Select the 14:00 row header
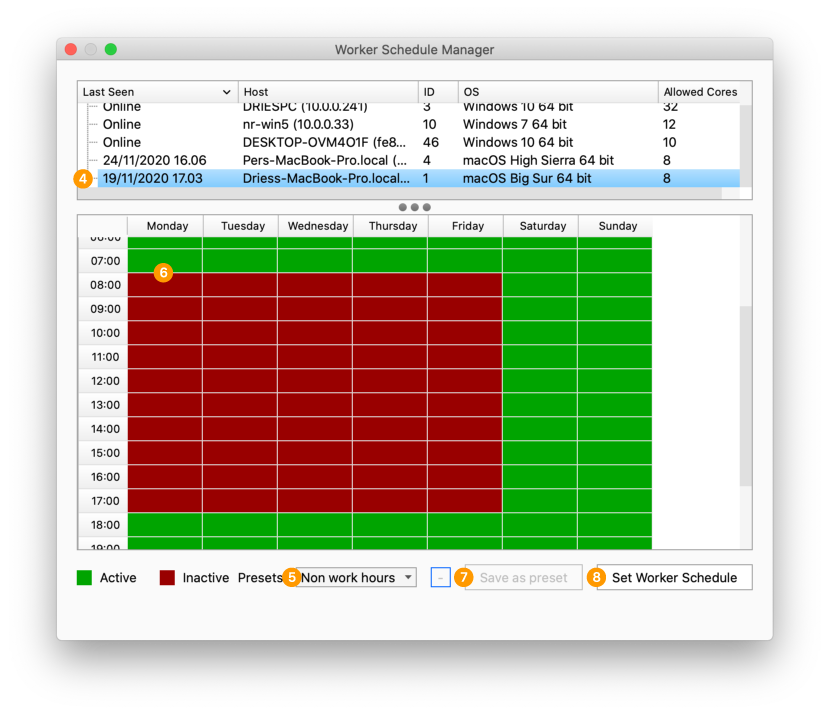Image resolution: width=829 pixels, height=715 pixels. 104,429
